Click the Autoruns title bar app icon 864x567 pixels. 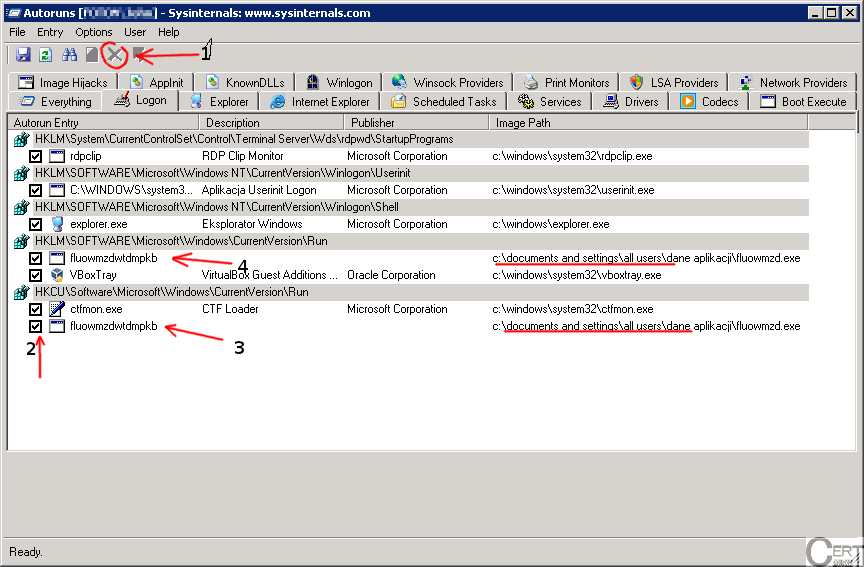tap(13, 13)
